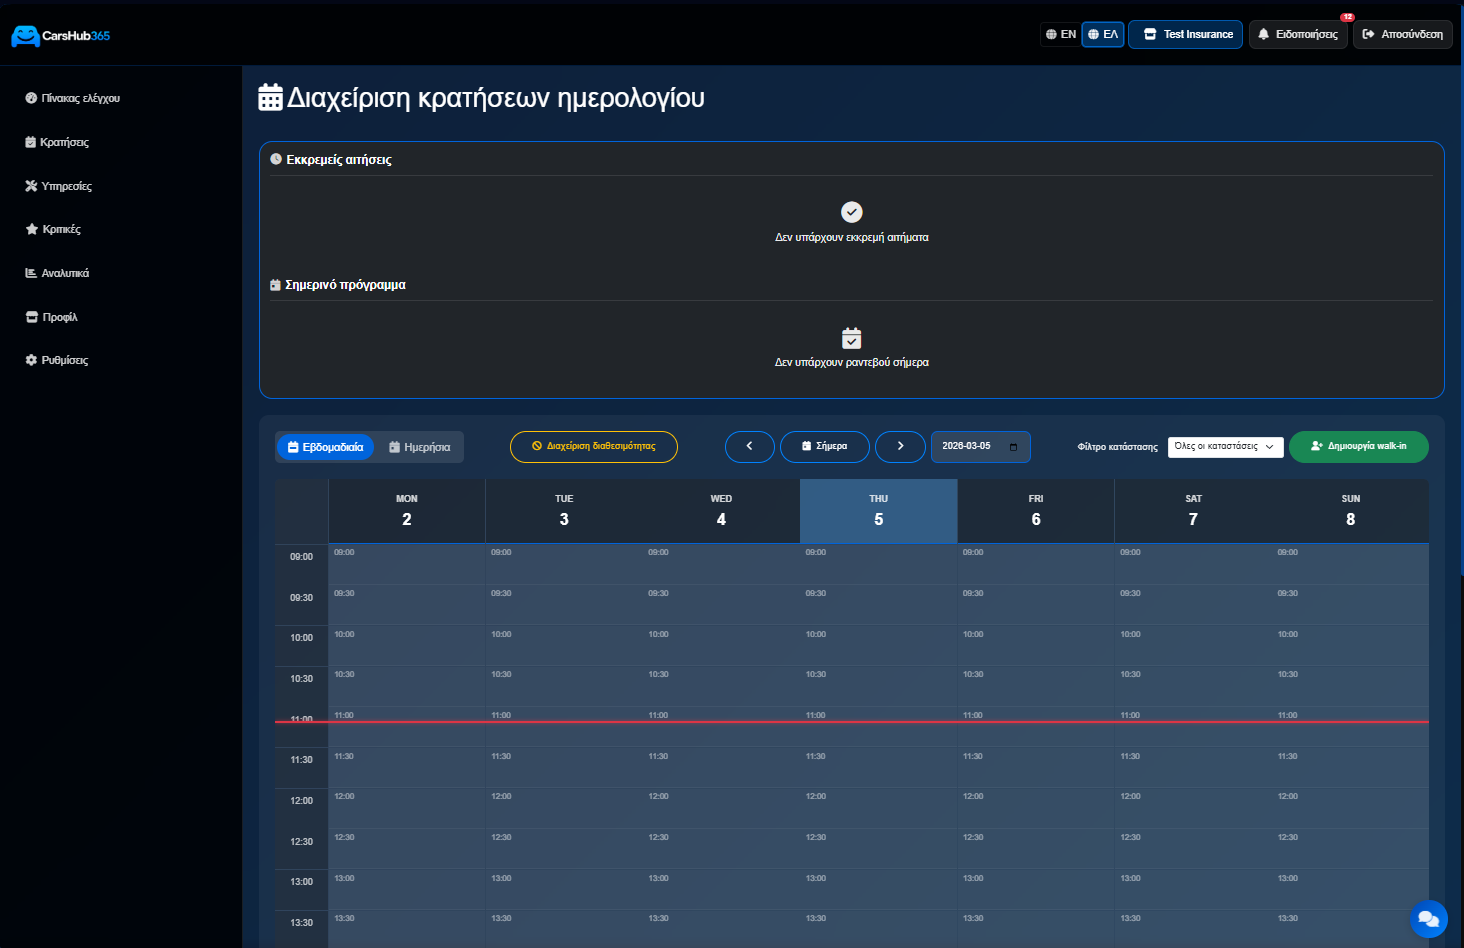This screenshot has height=948, width=1464.
Task: Click the calendar picker icon in date field
Action: (1013, 447)
